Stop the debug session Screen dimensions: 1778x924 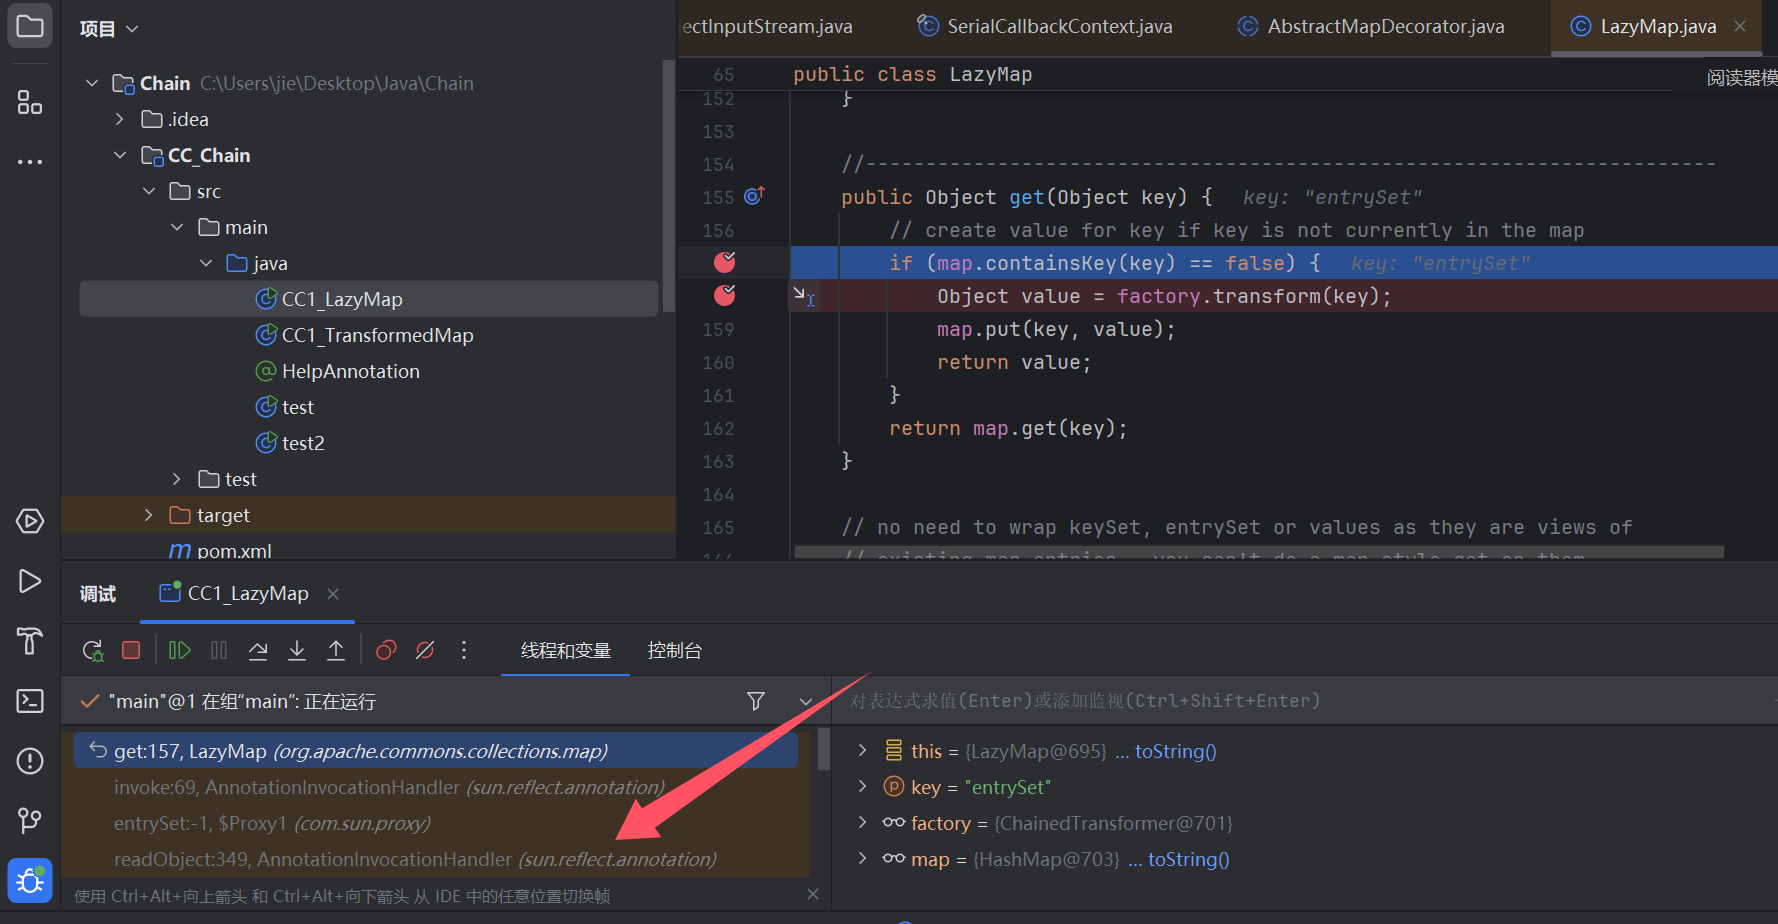click(131, 651)
